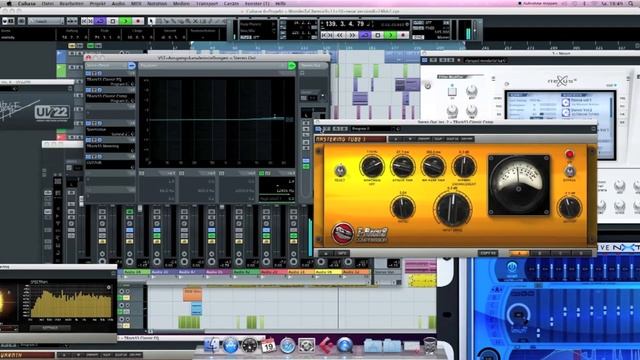
Task: Click the power button on blue plugin
Action: point(512,267)
